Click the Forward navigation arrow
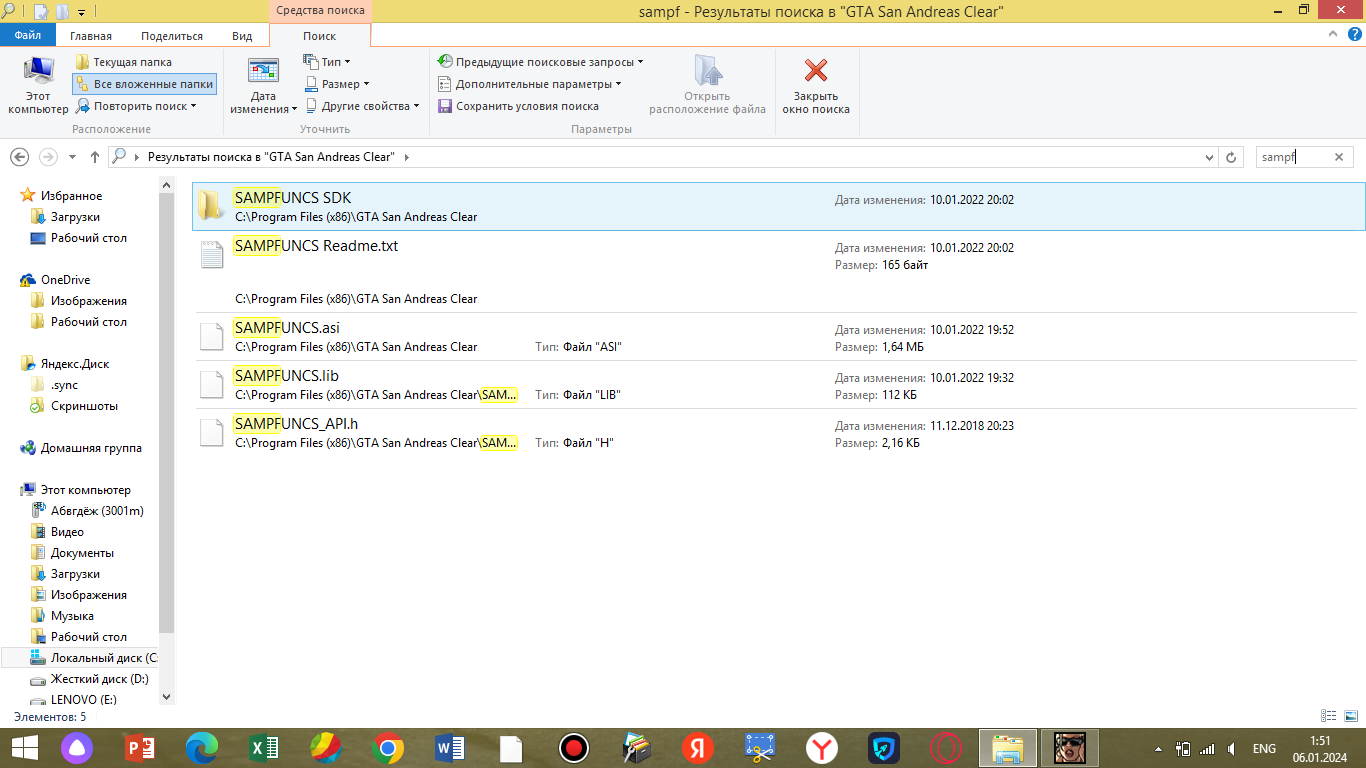Screen dimensions: 1366x768 pyautogui.click(x=48, y=157)
